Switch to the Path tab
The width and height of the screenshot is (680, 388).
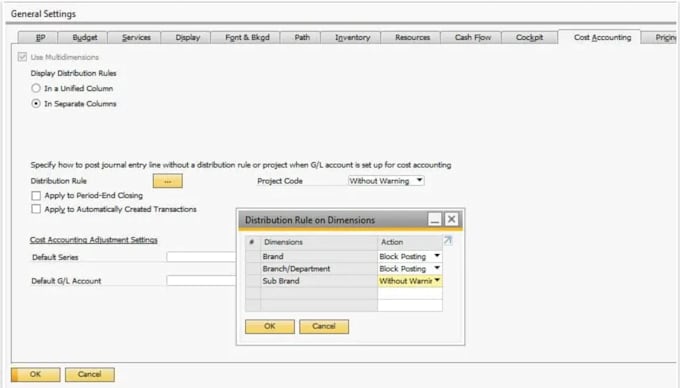point(302,38)
